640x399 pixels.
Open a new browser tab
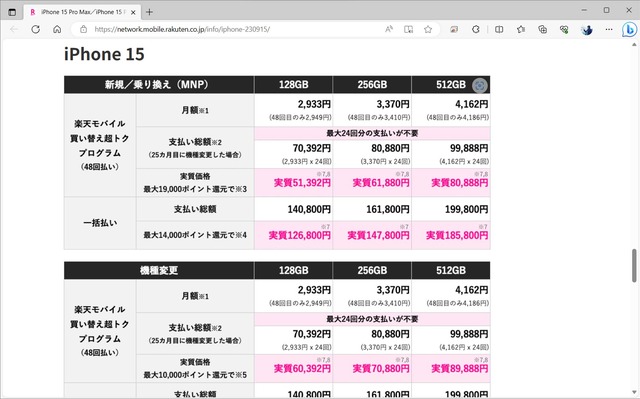tap(149, 12)
